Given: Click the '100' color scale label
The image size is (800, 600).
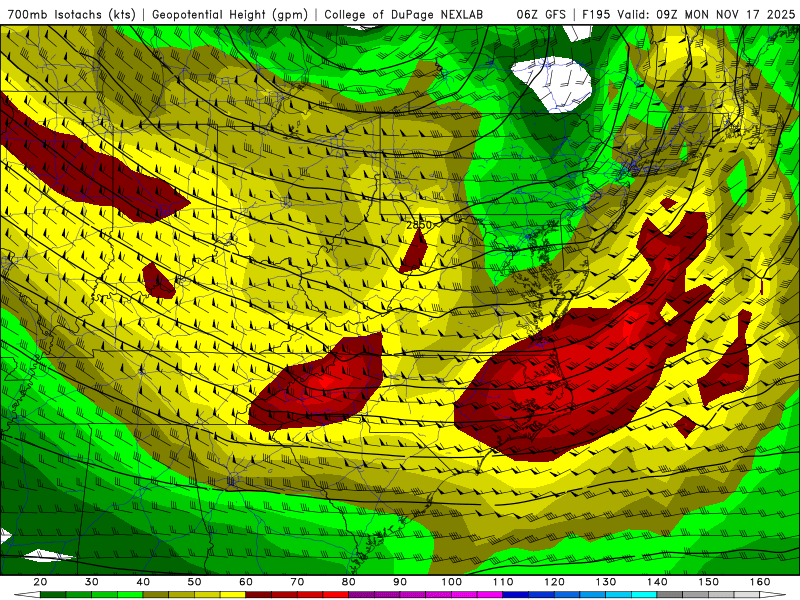Looking at the screenshot, I should (452, 582).
